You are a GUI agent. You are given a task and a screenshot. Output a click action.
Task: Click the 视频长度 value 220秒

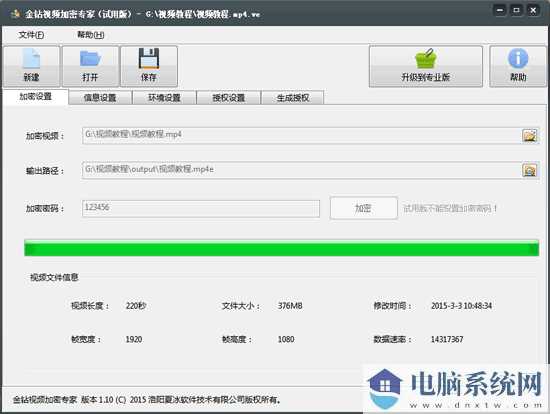click(136, 306)
